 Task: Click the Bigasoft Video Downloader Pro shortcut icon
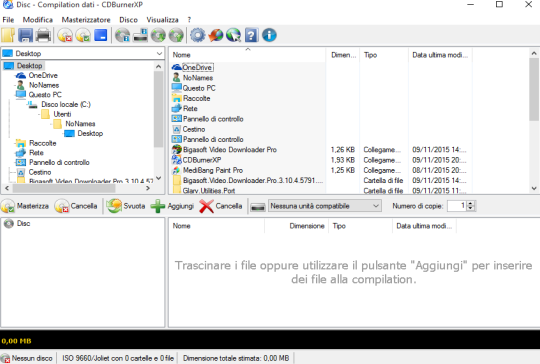pos(177,149)
